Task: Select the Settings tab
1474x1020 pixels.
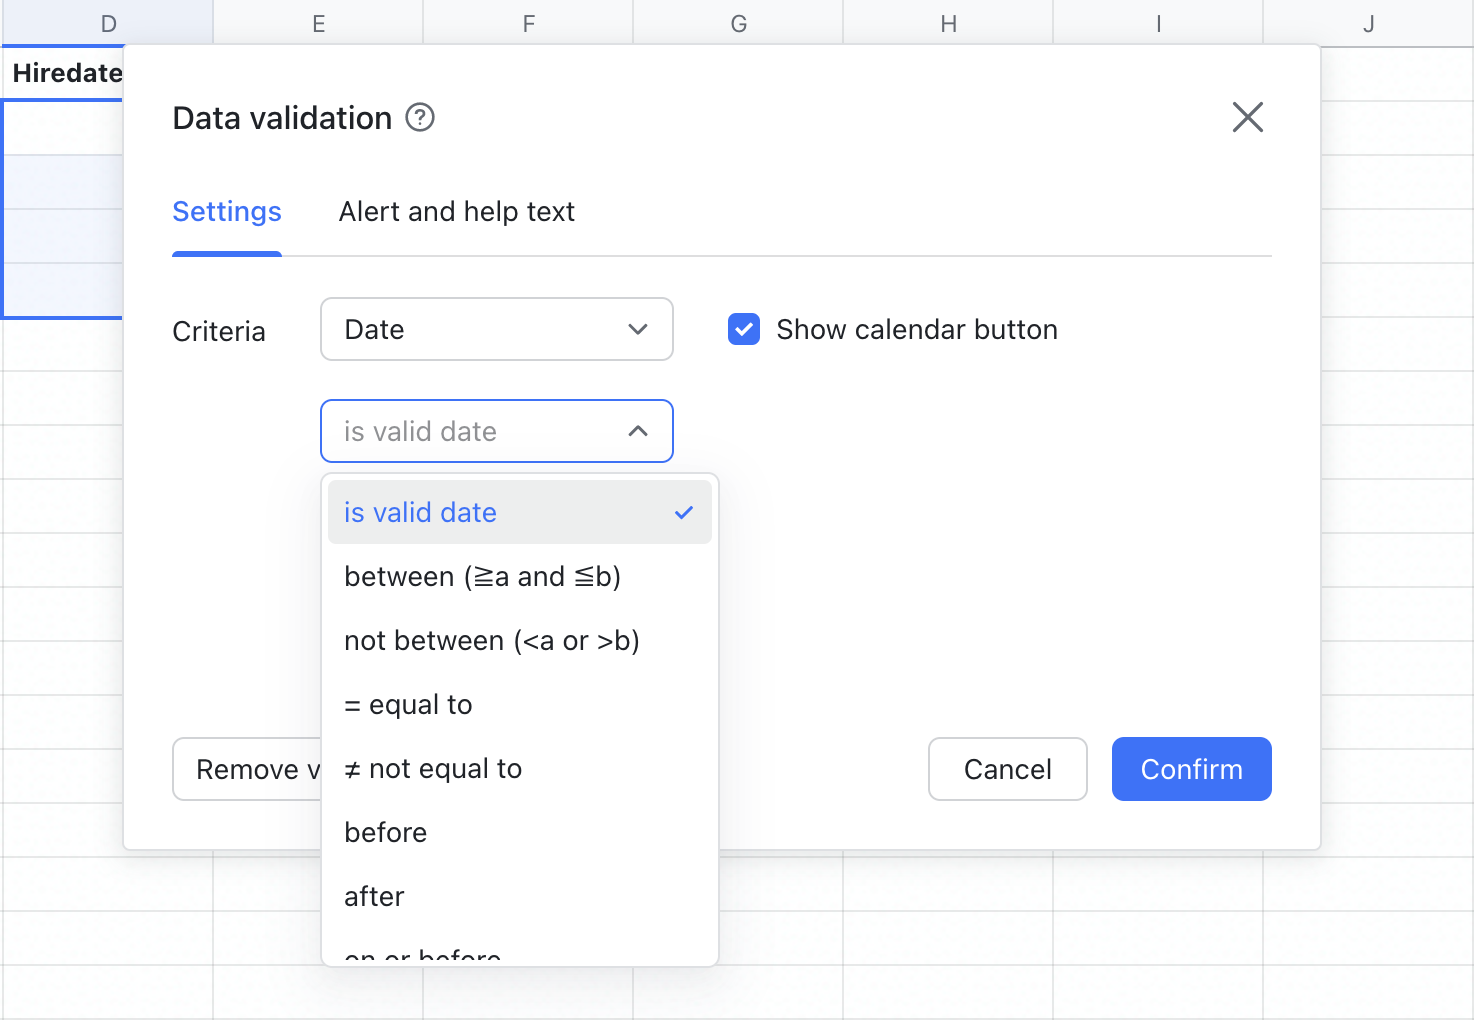Action: [x=226, y=211]
